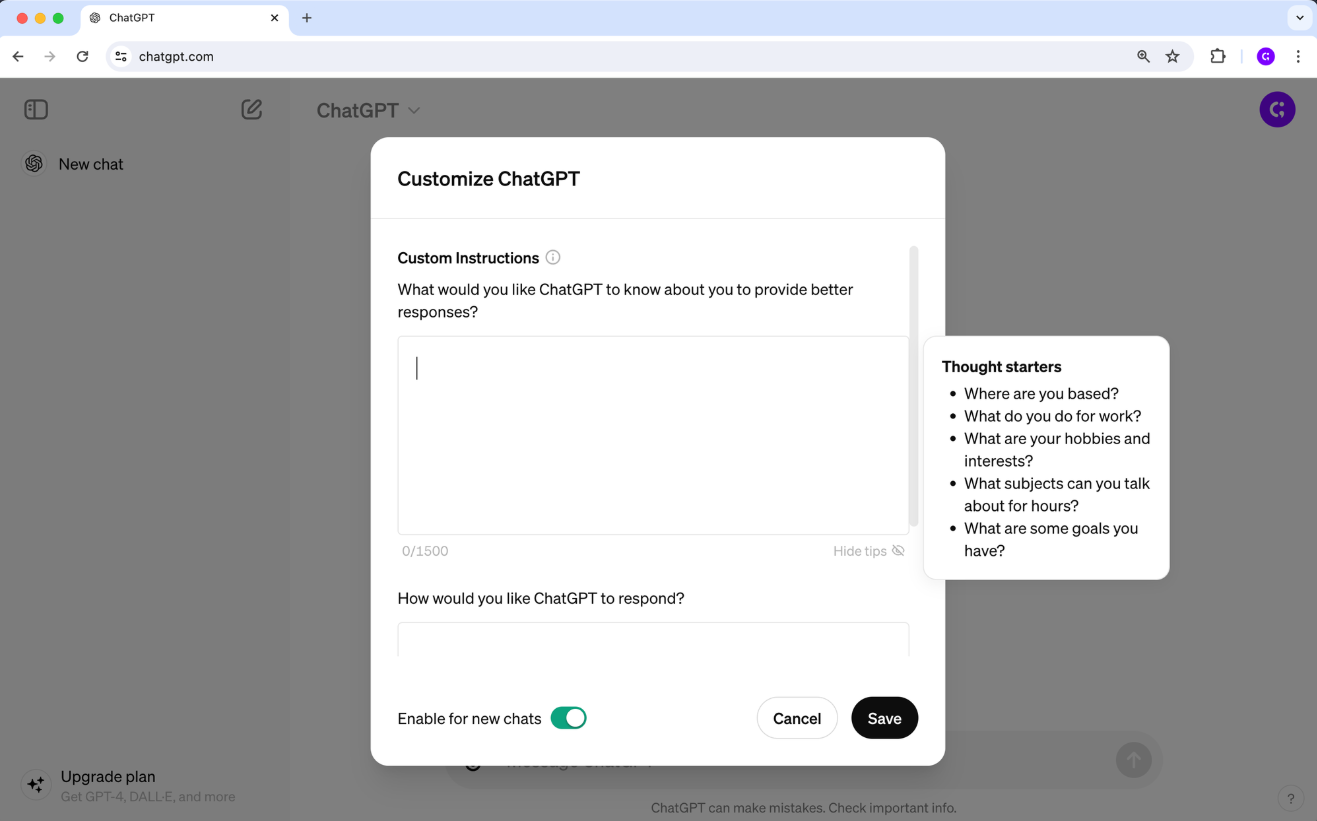This screenshot has width=1317, height=821.
Task: Open the Chrome three-dot menu
Action: coord(1298,57)
